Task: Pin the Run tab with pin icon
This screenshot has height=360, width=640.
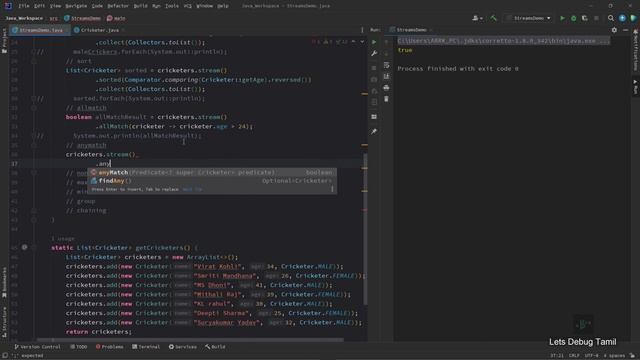Action: 374,131
